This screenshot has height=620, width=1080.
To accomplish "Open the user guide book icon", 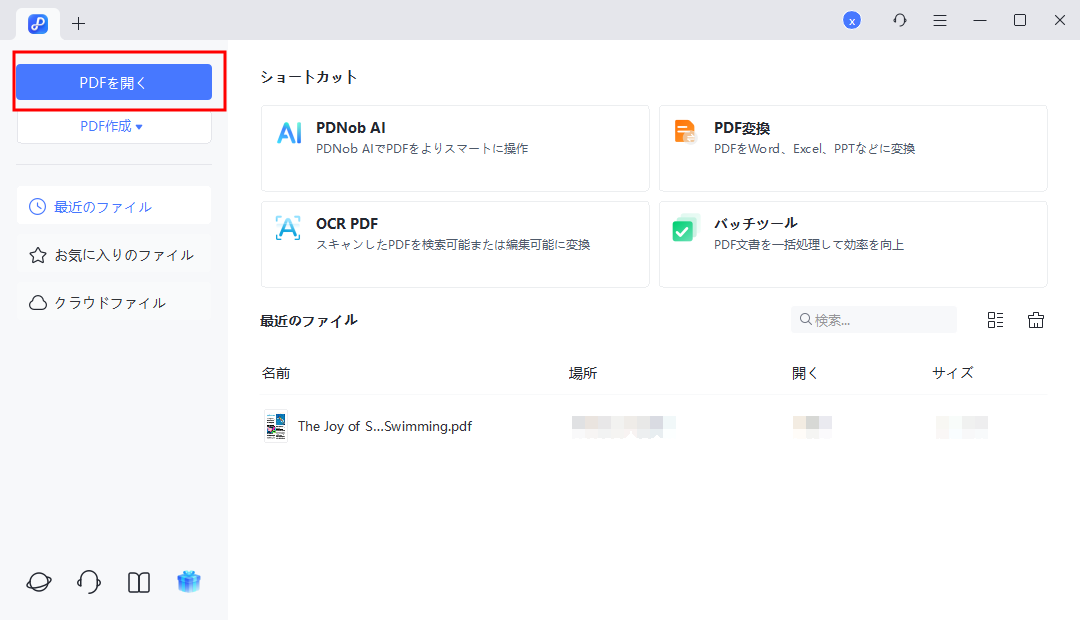I will click(x=138, y=581).
